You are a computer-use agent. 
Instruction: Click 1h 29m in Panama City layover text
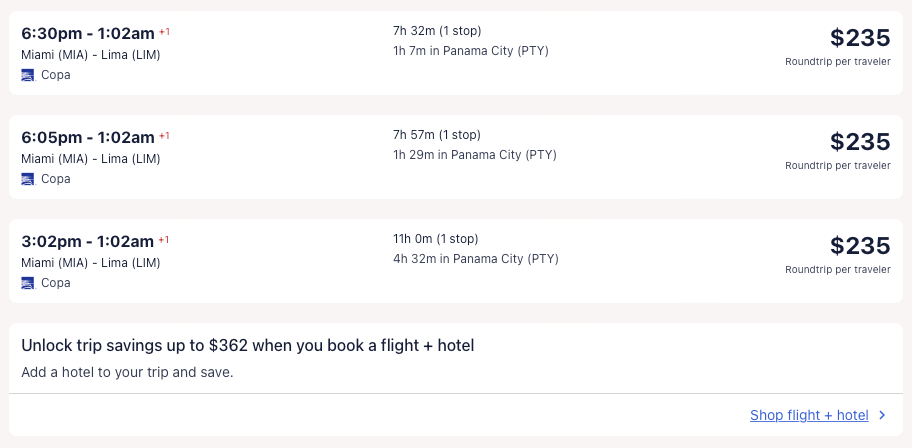coord(475,155)
